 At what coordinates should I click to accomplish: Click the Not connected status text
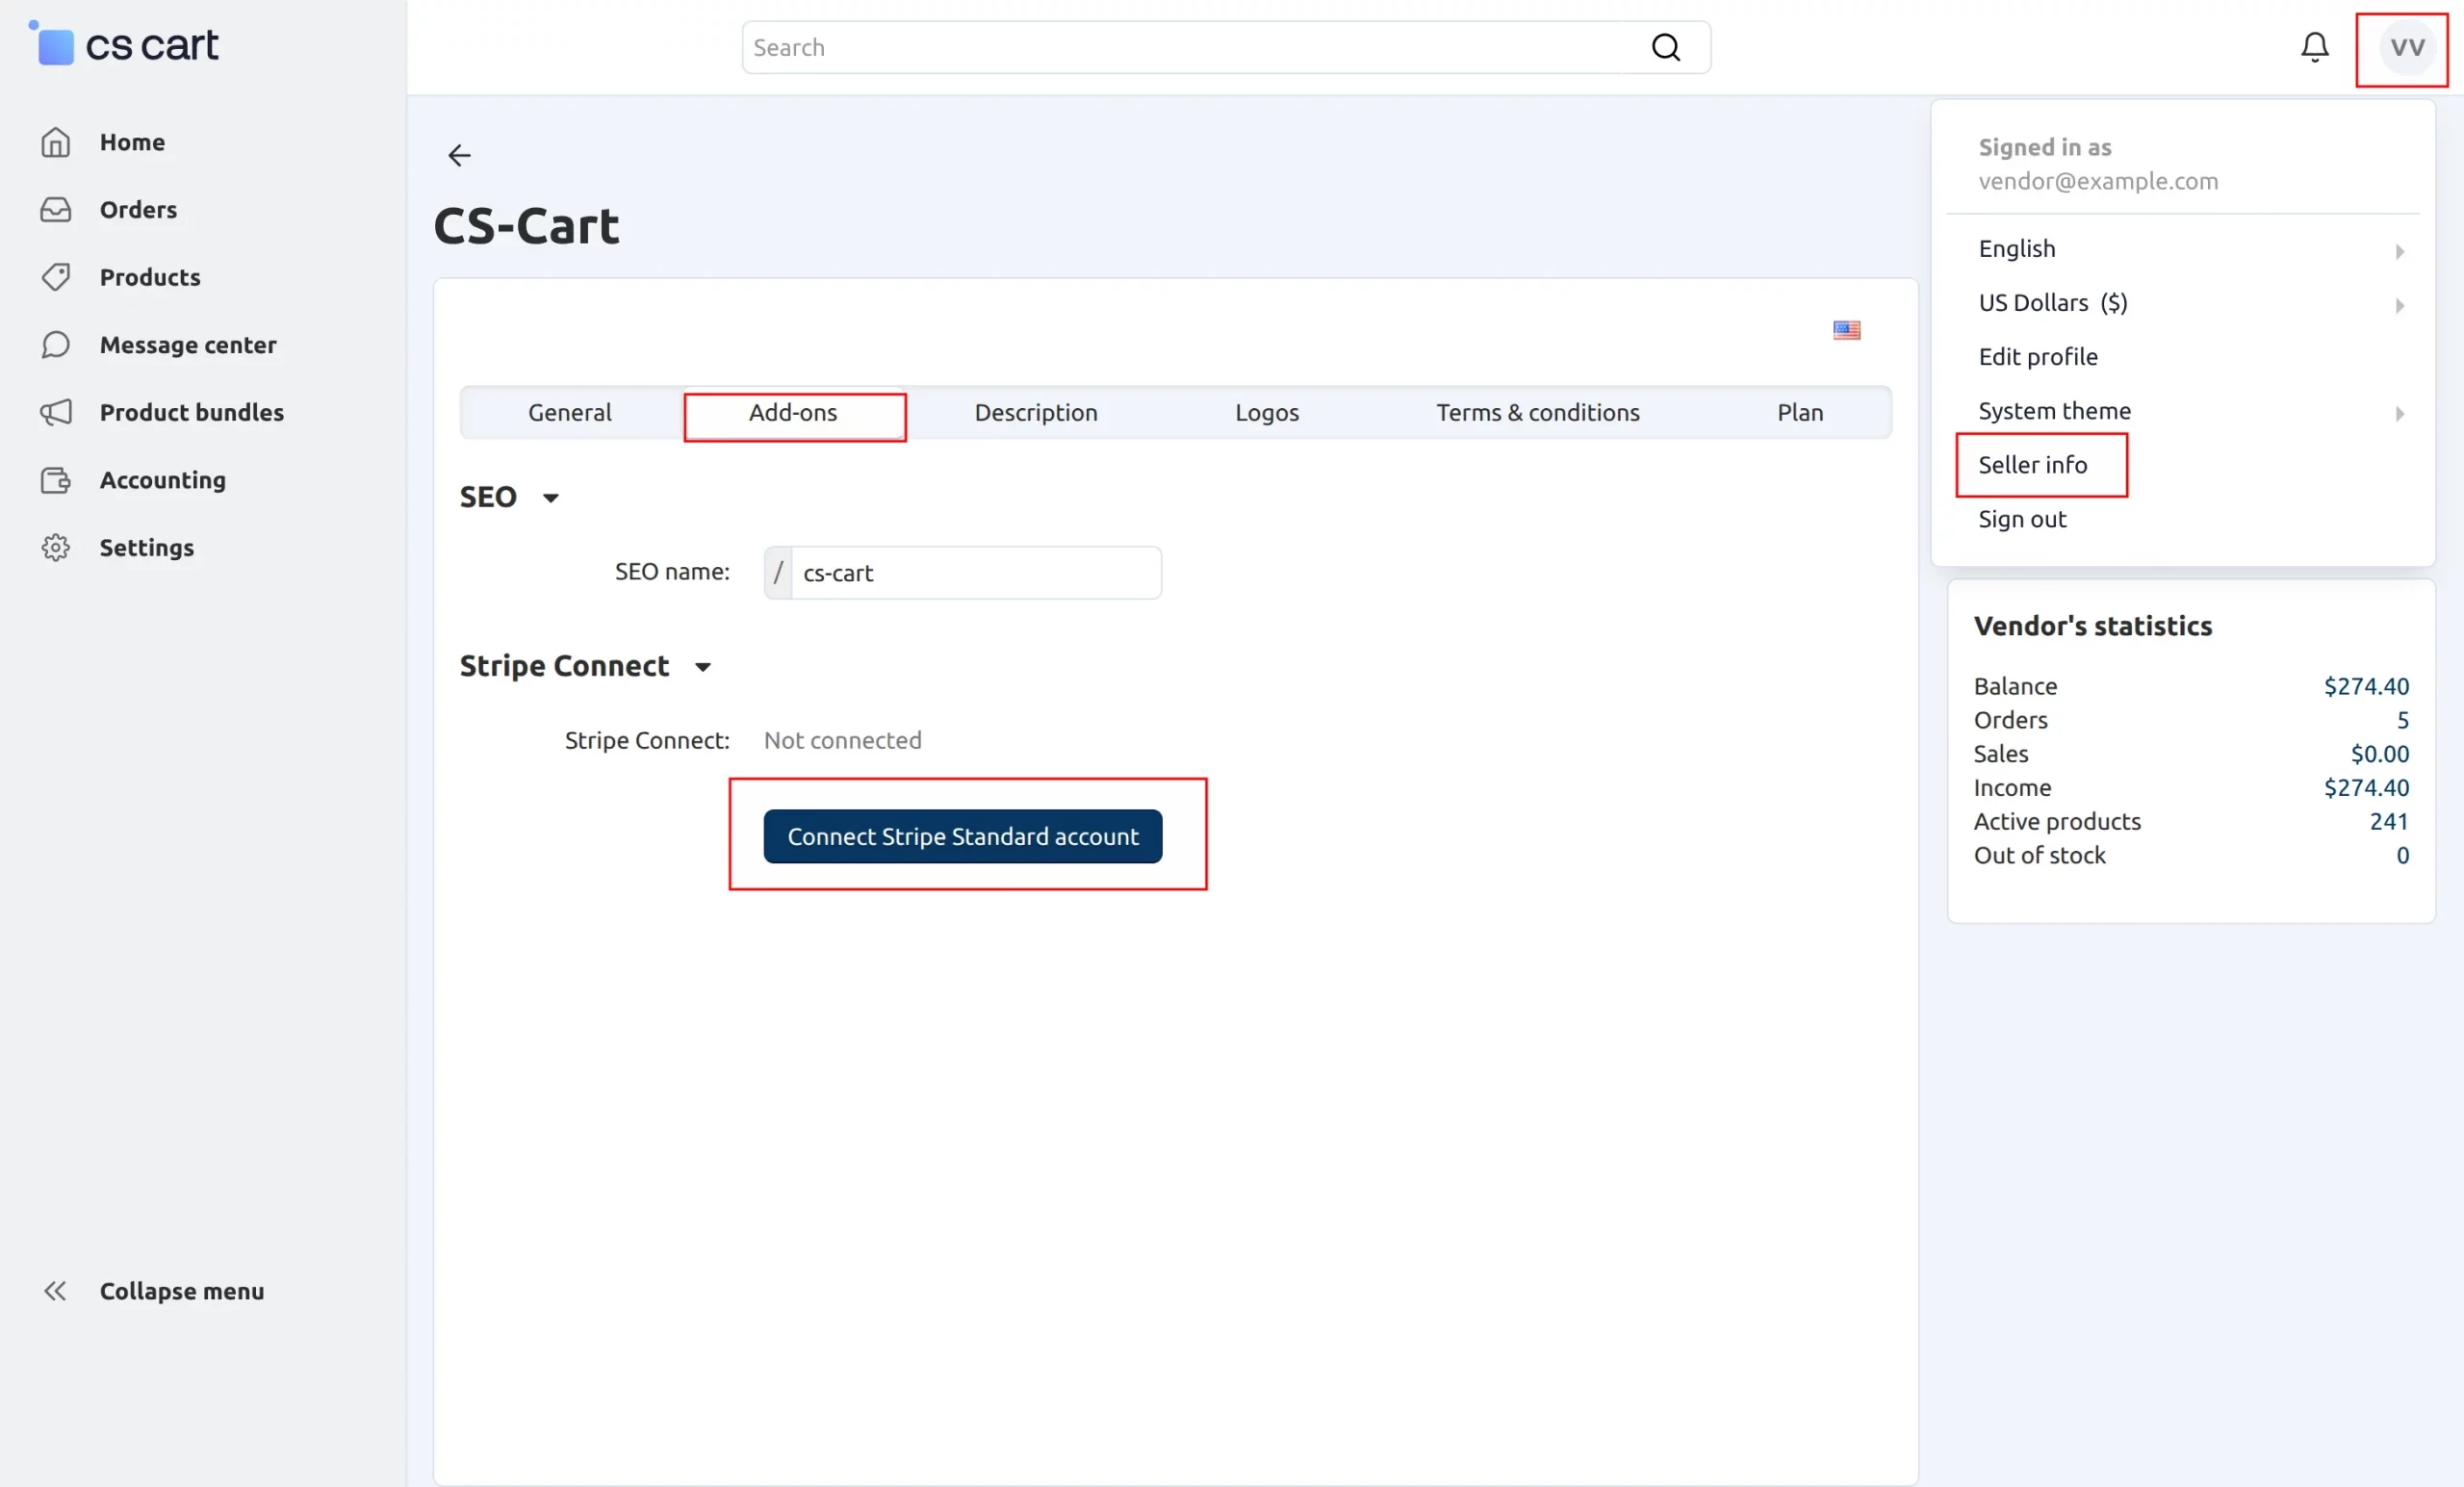[843, 740]
